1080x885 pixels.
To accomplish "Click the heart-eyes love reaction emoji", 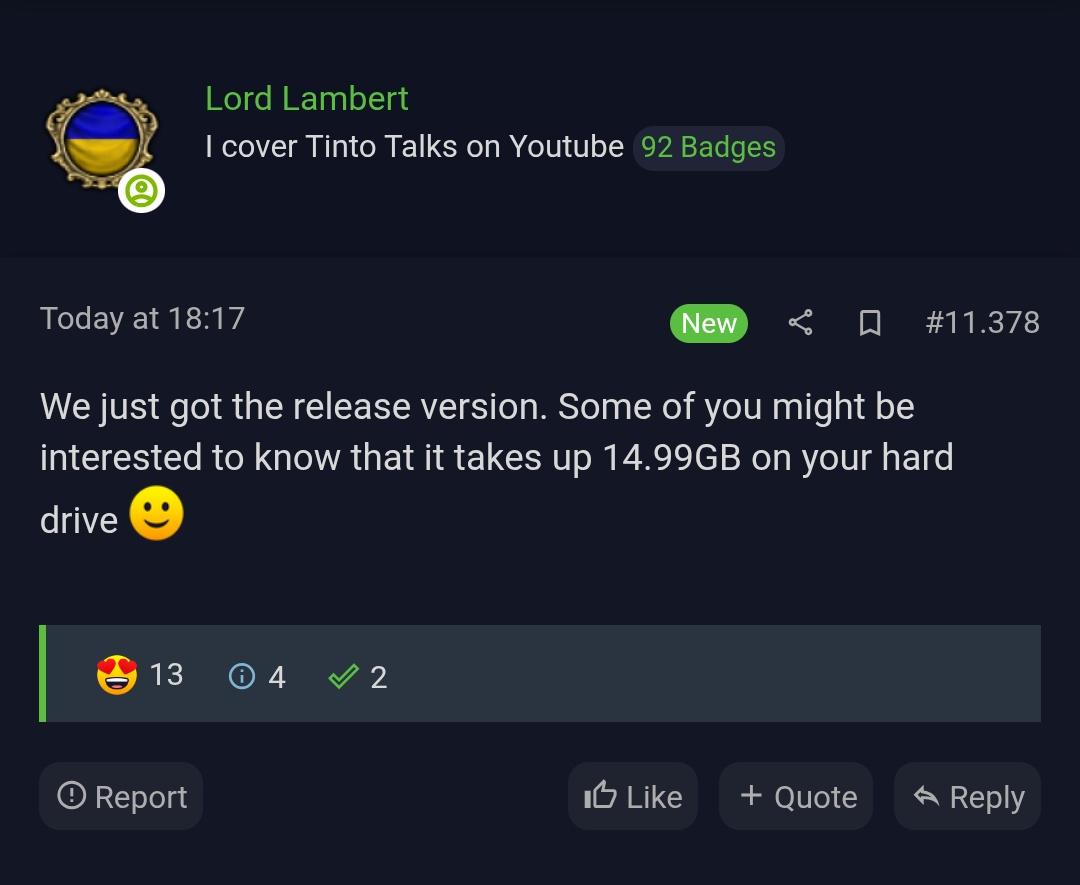I will pyautogui.click(x=116, y=676).
